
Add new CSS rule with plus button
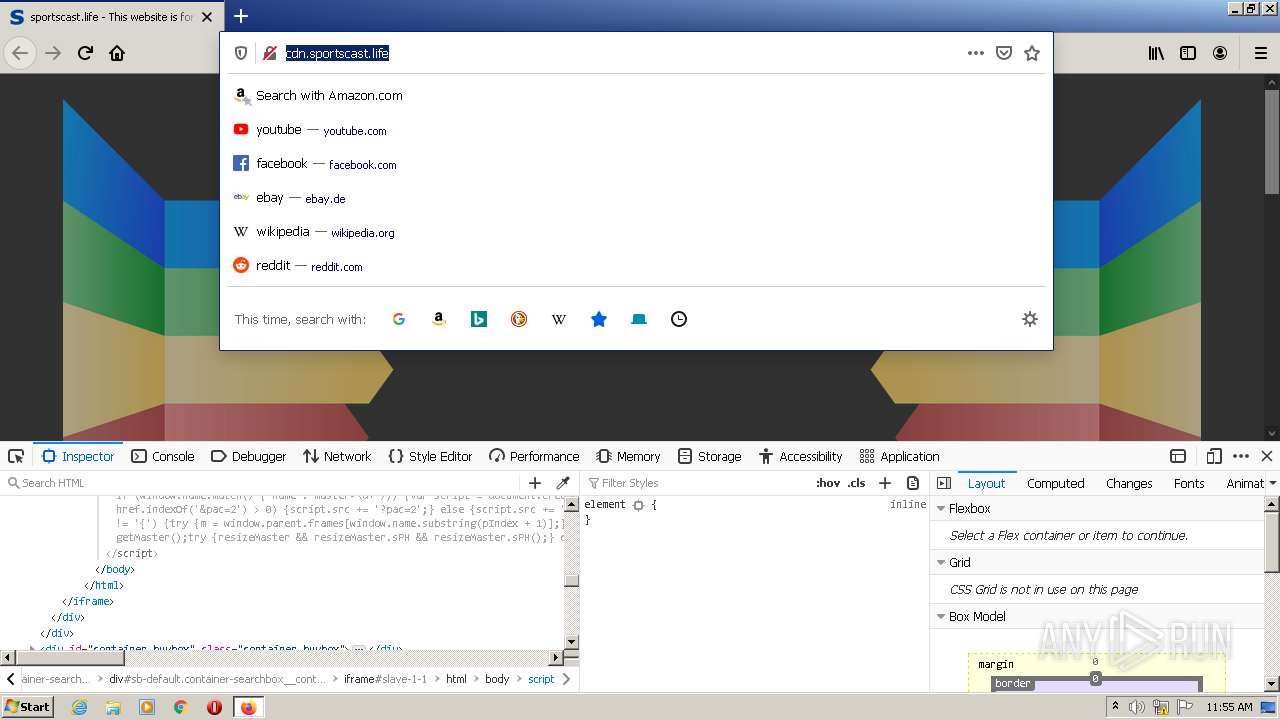click(x=884, y=483)
